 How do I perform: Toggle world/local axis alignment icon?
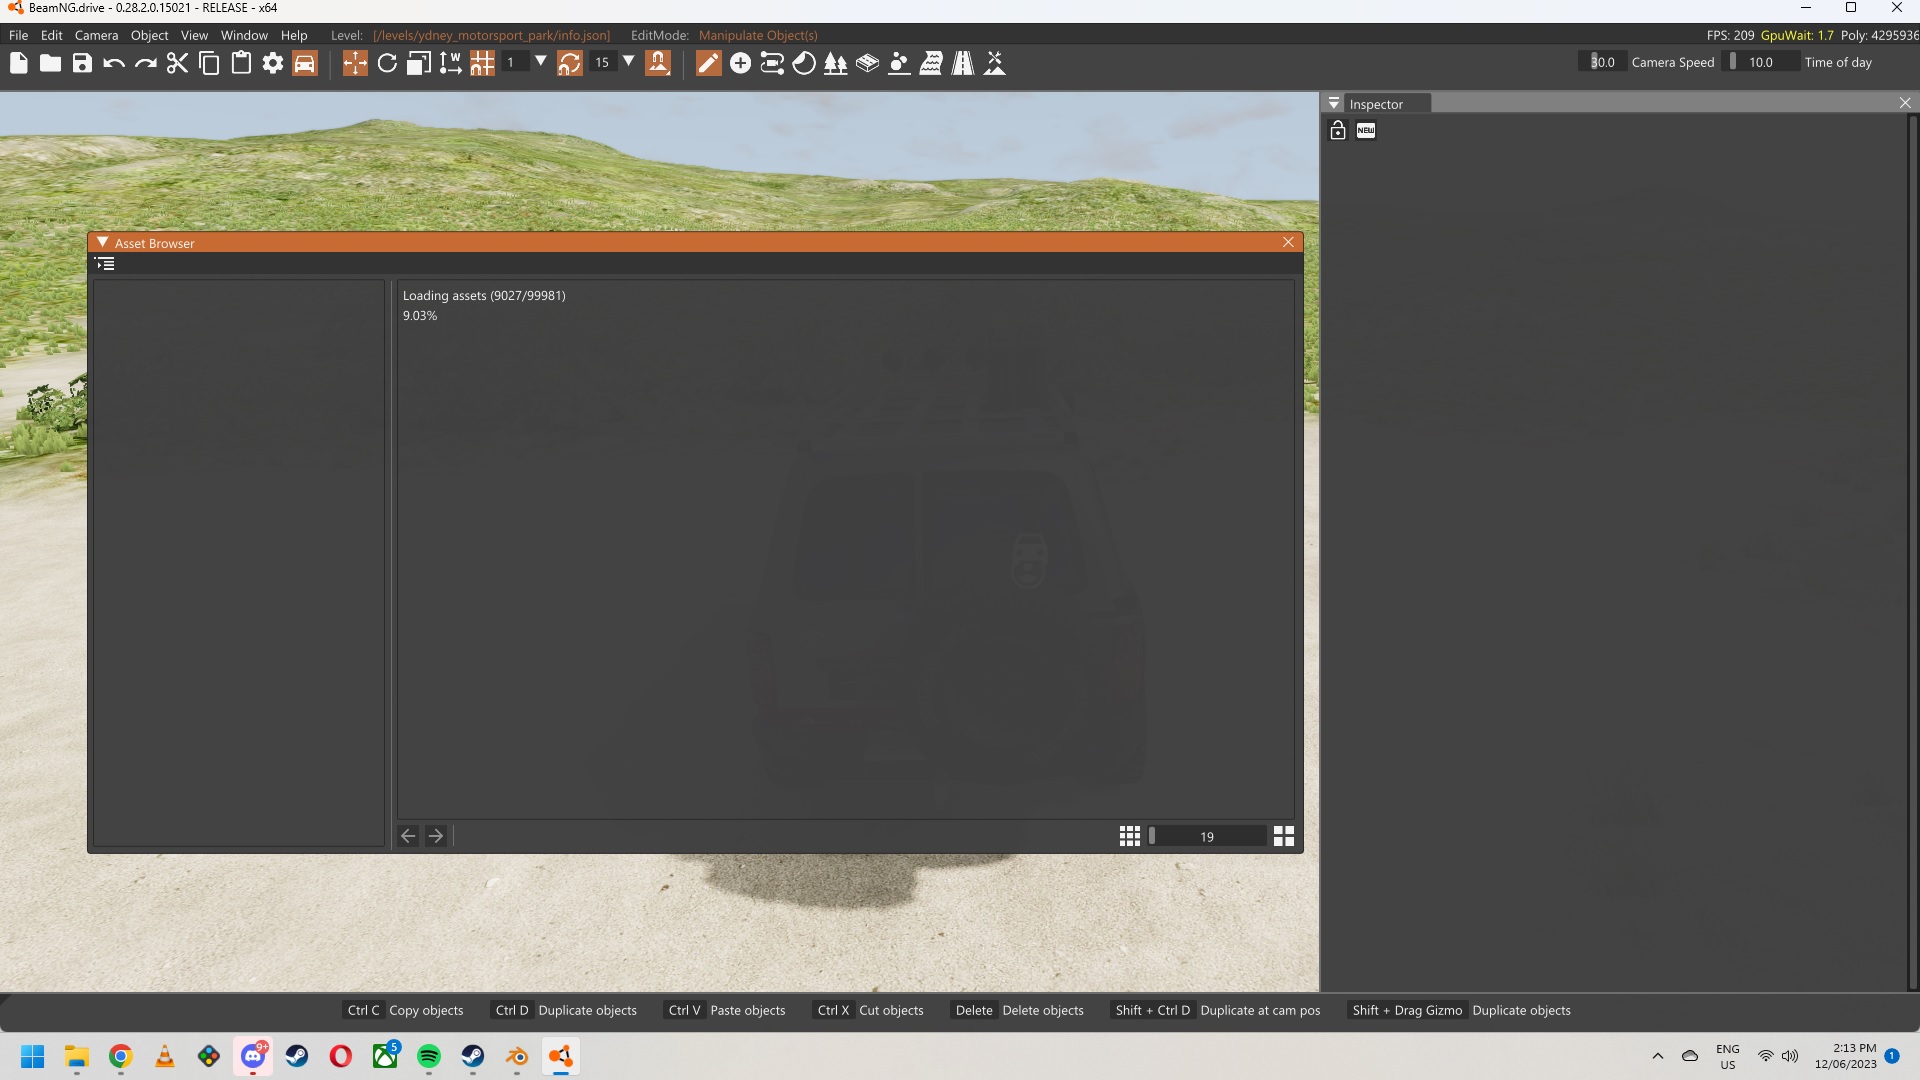click(451, 63)
